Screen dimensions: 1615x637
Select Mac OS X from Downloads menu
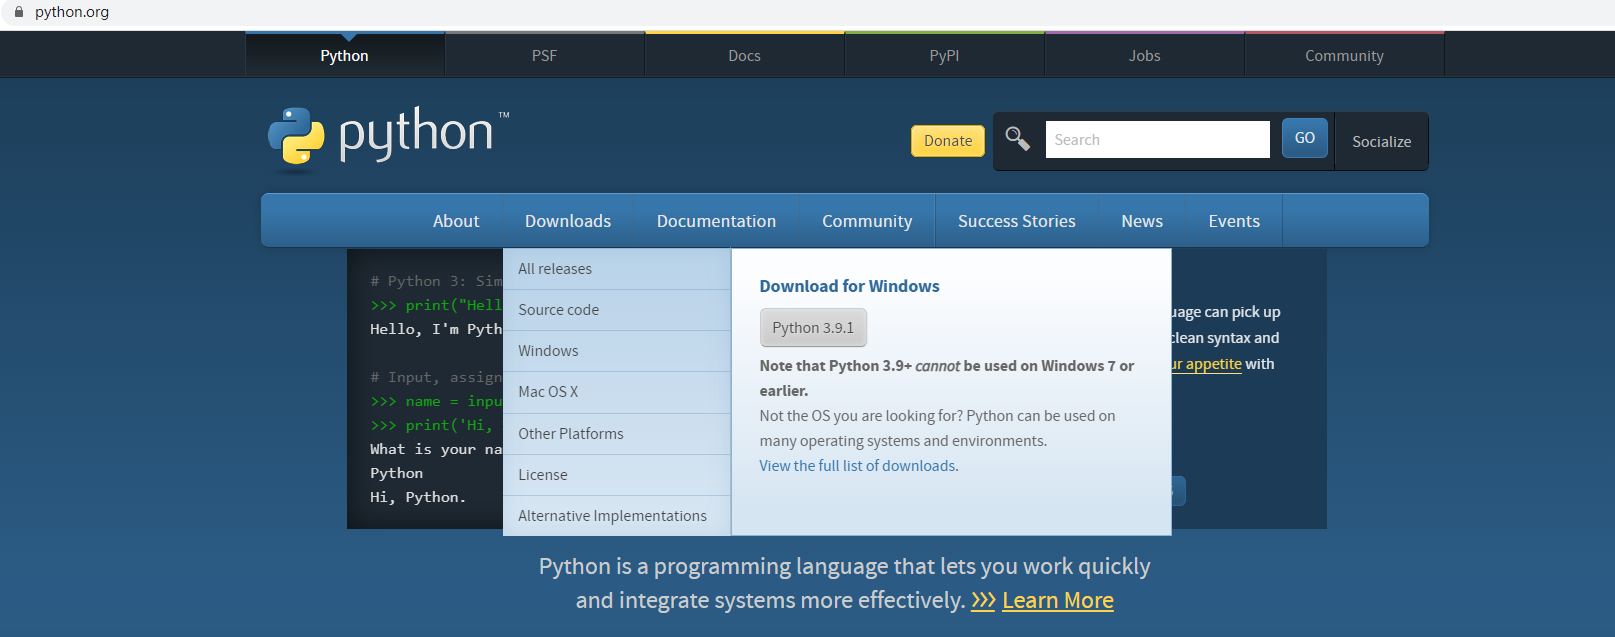pyautogui.click(x=617, y=392)
